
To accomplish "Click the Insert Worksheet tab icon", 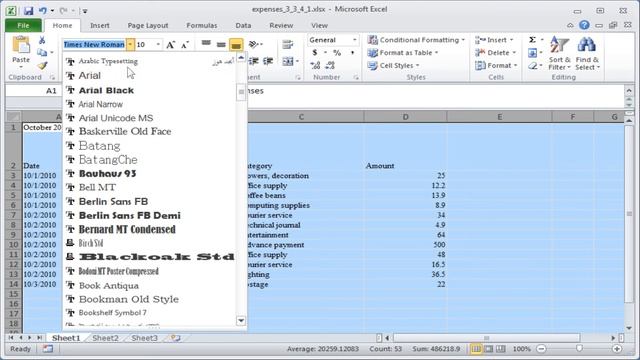I will click(x=176, y=338).
